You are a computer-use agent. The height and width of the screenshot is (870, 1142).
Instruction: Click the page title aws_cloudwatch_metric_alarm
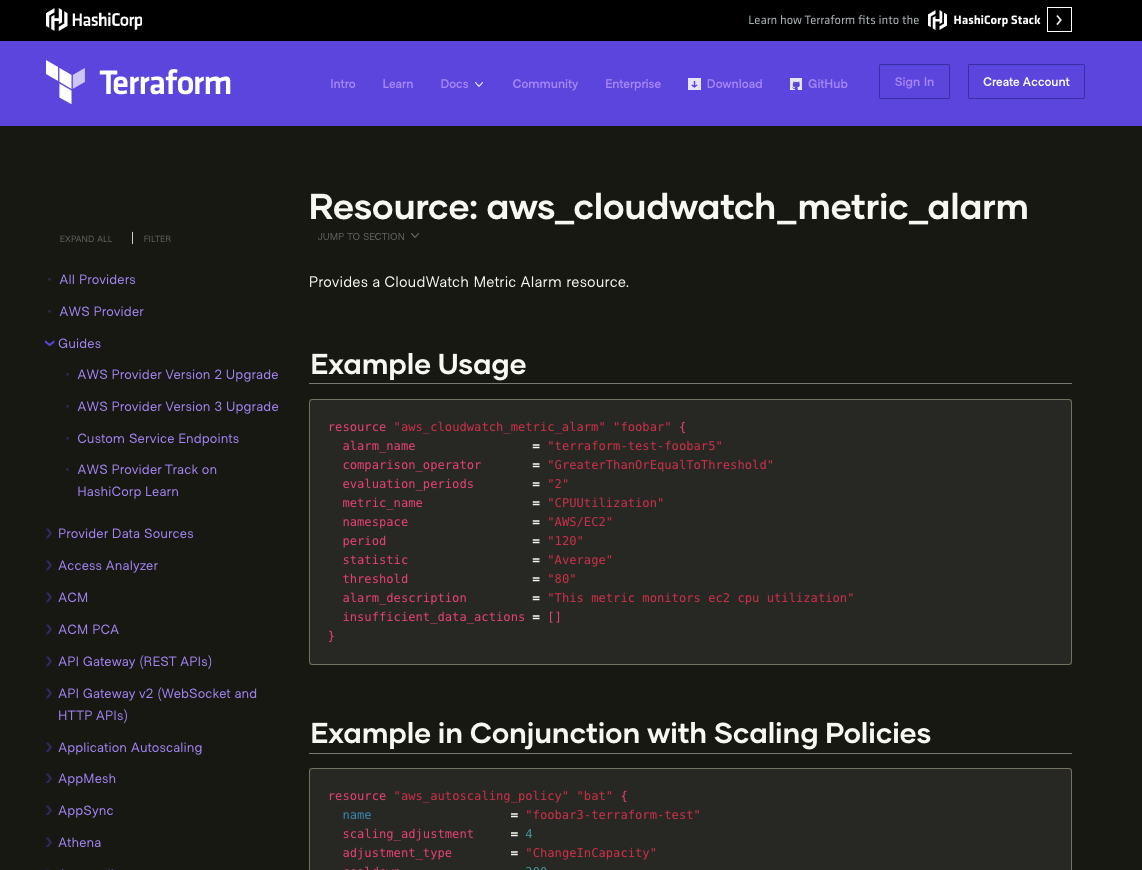[x=668, y=207]
